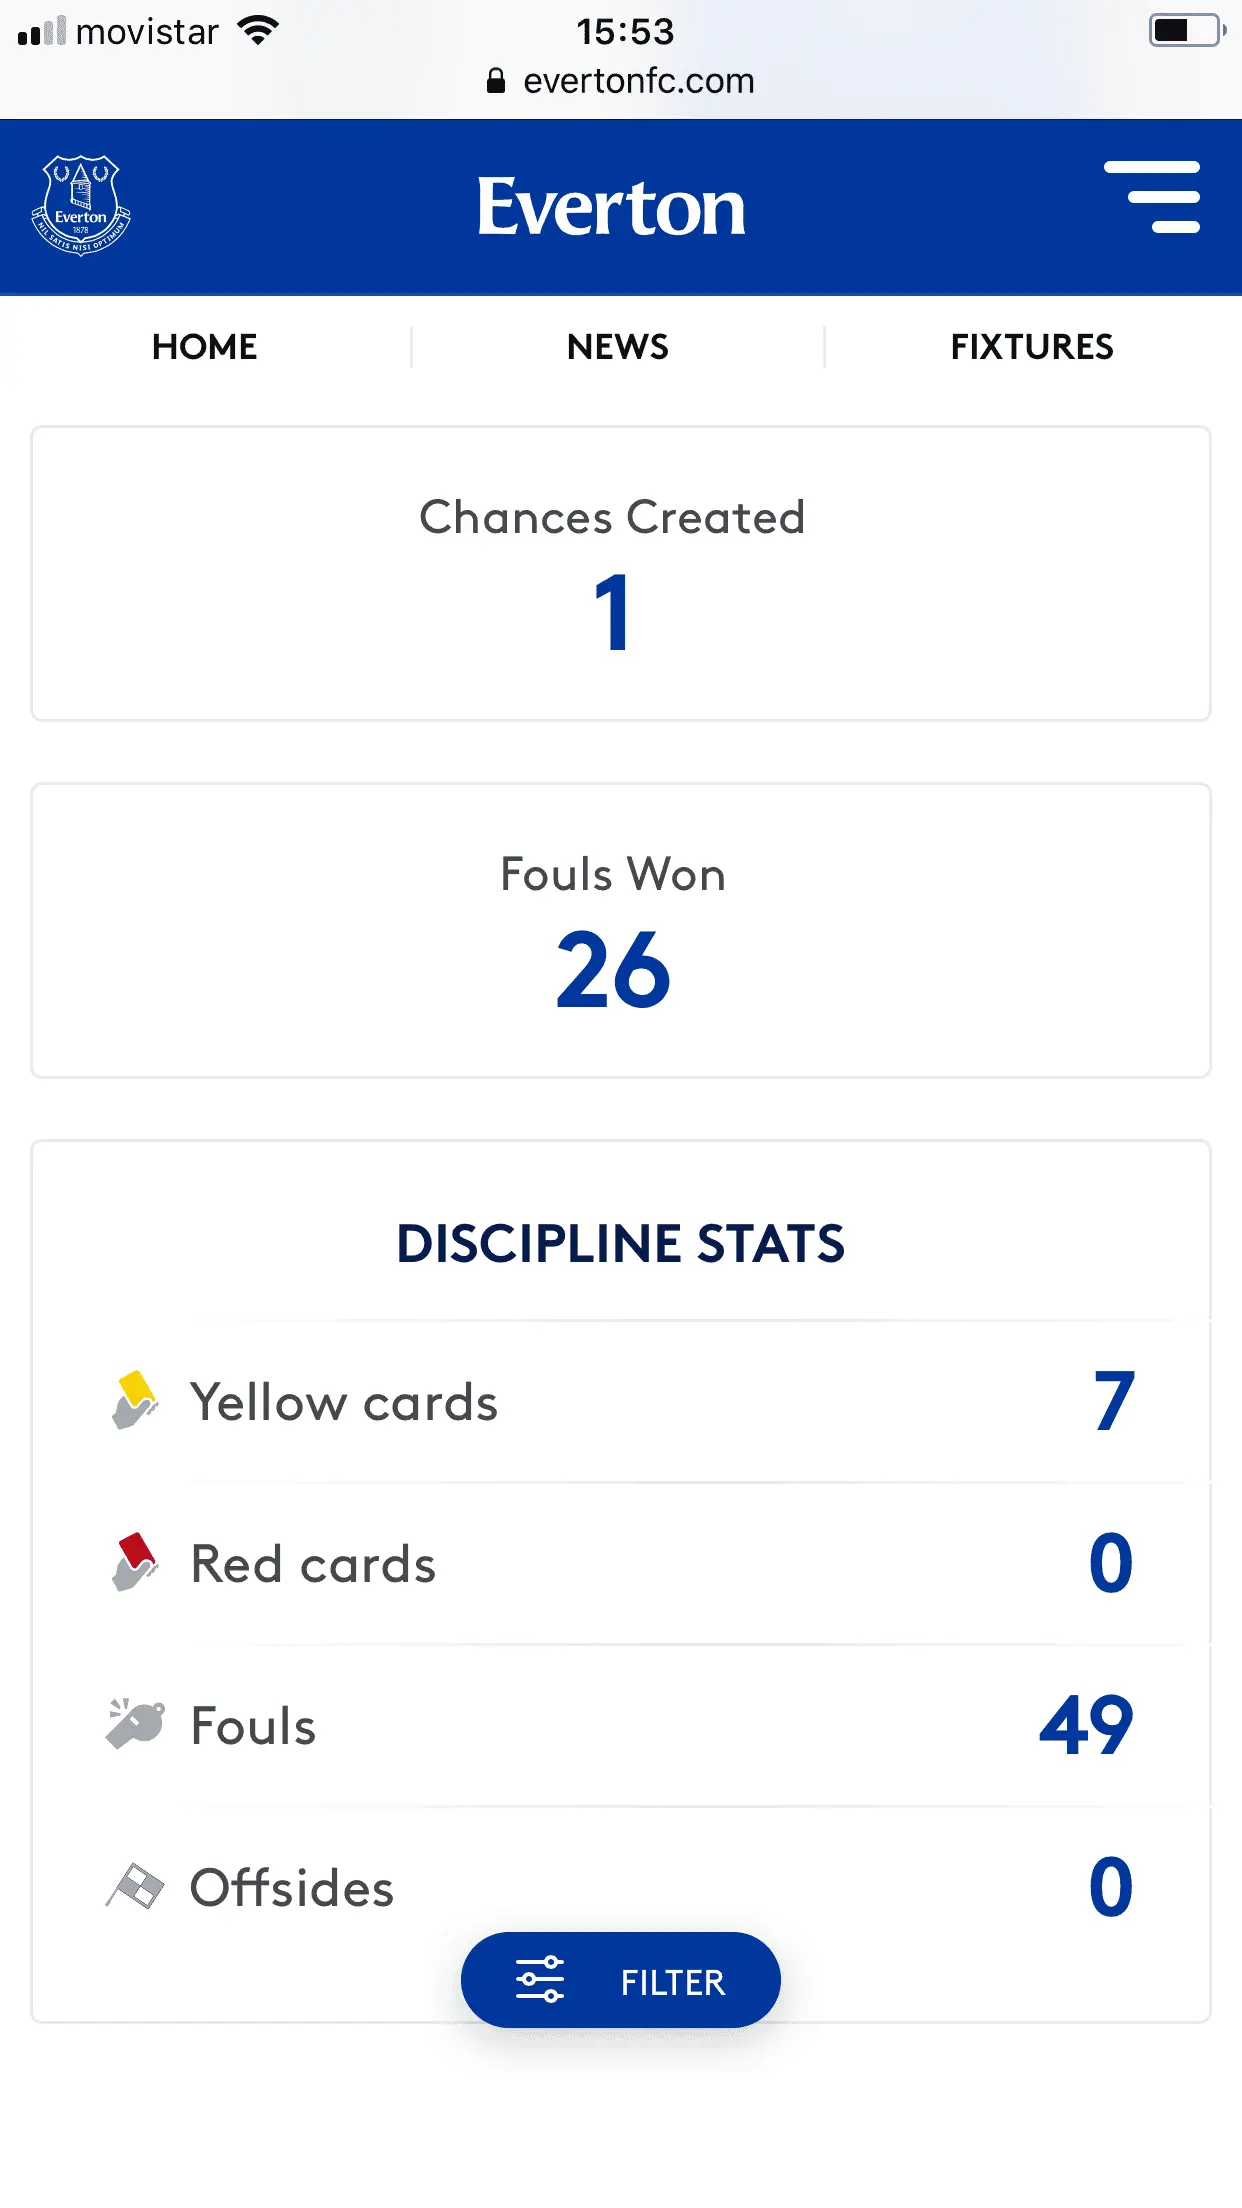Viewport: 1242px width, 2208px height.
Task: Tap the red card icon
Action: point(134,1562)
